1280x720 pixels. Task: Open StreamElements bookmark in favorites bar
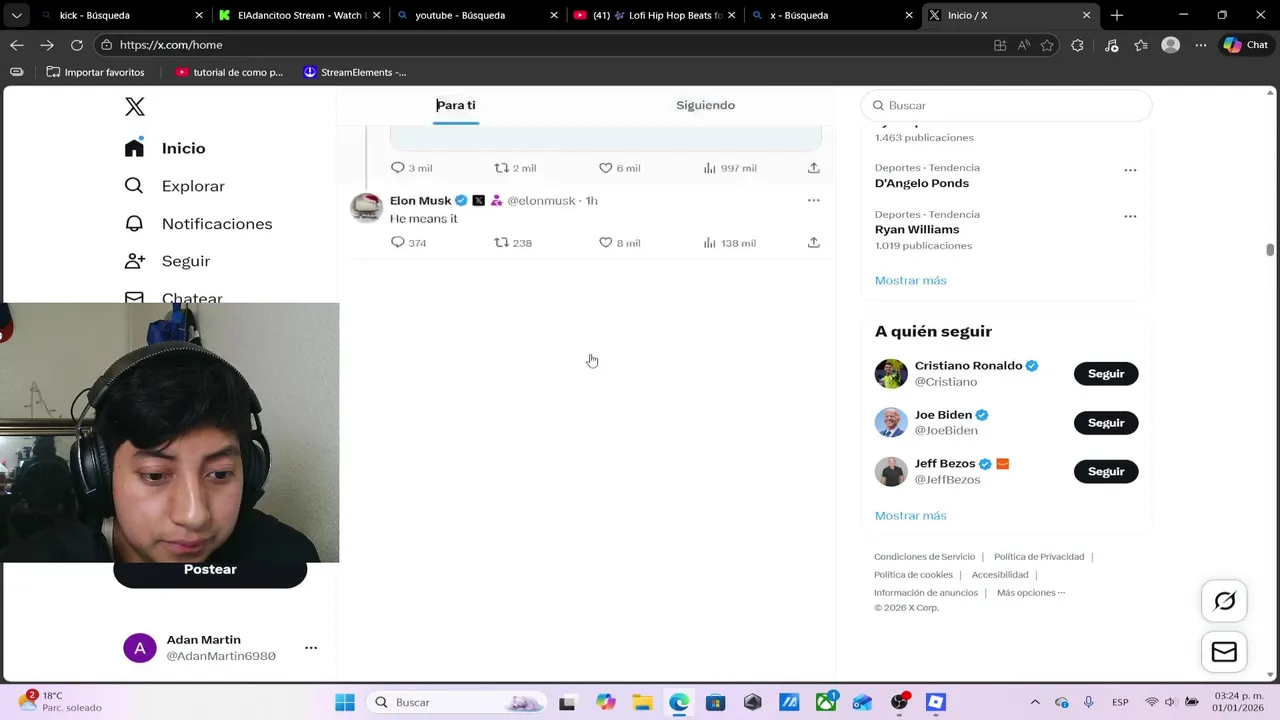coord(355,72)
